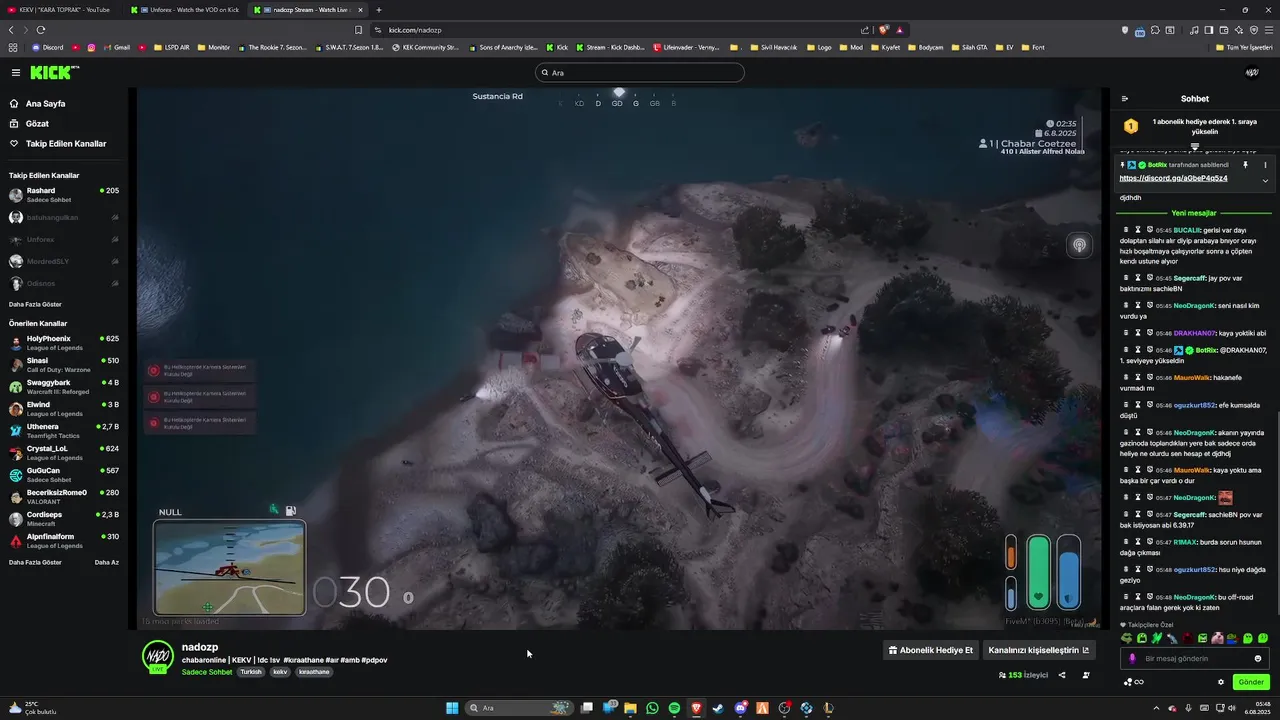Image resolution: width=1280 pixels, height=720 pixels.
Task: Expand the pinned BotRix message chevron
Action: (x=1265, y=181)
